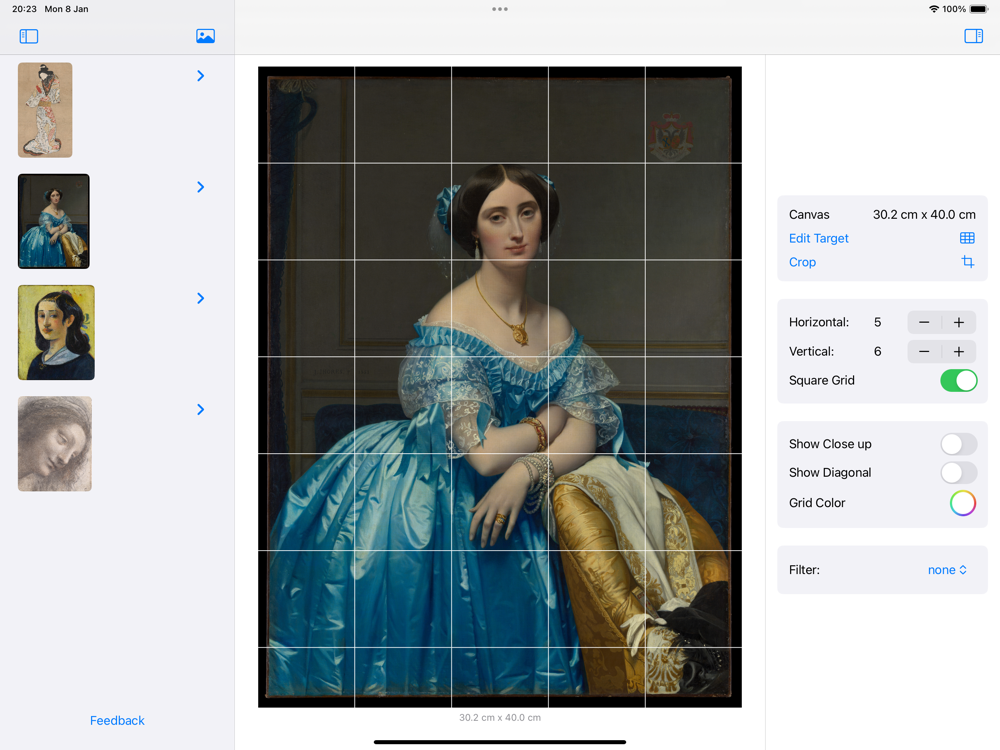The height and width of the screenshot is (750, 1000).
Task: Tap the 20:23 clock in status bar
Action: point(24,9)
